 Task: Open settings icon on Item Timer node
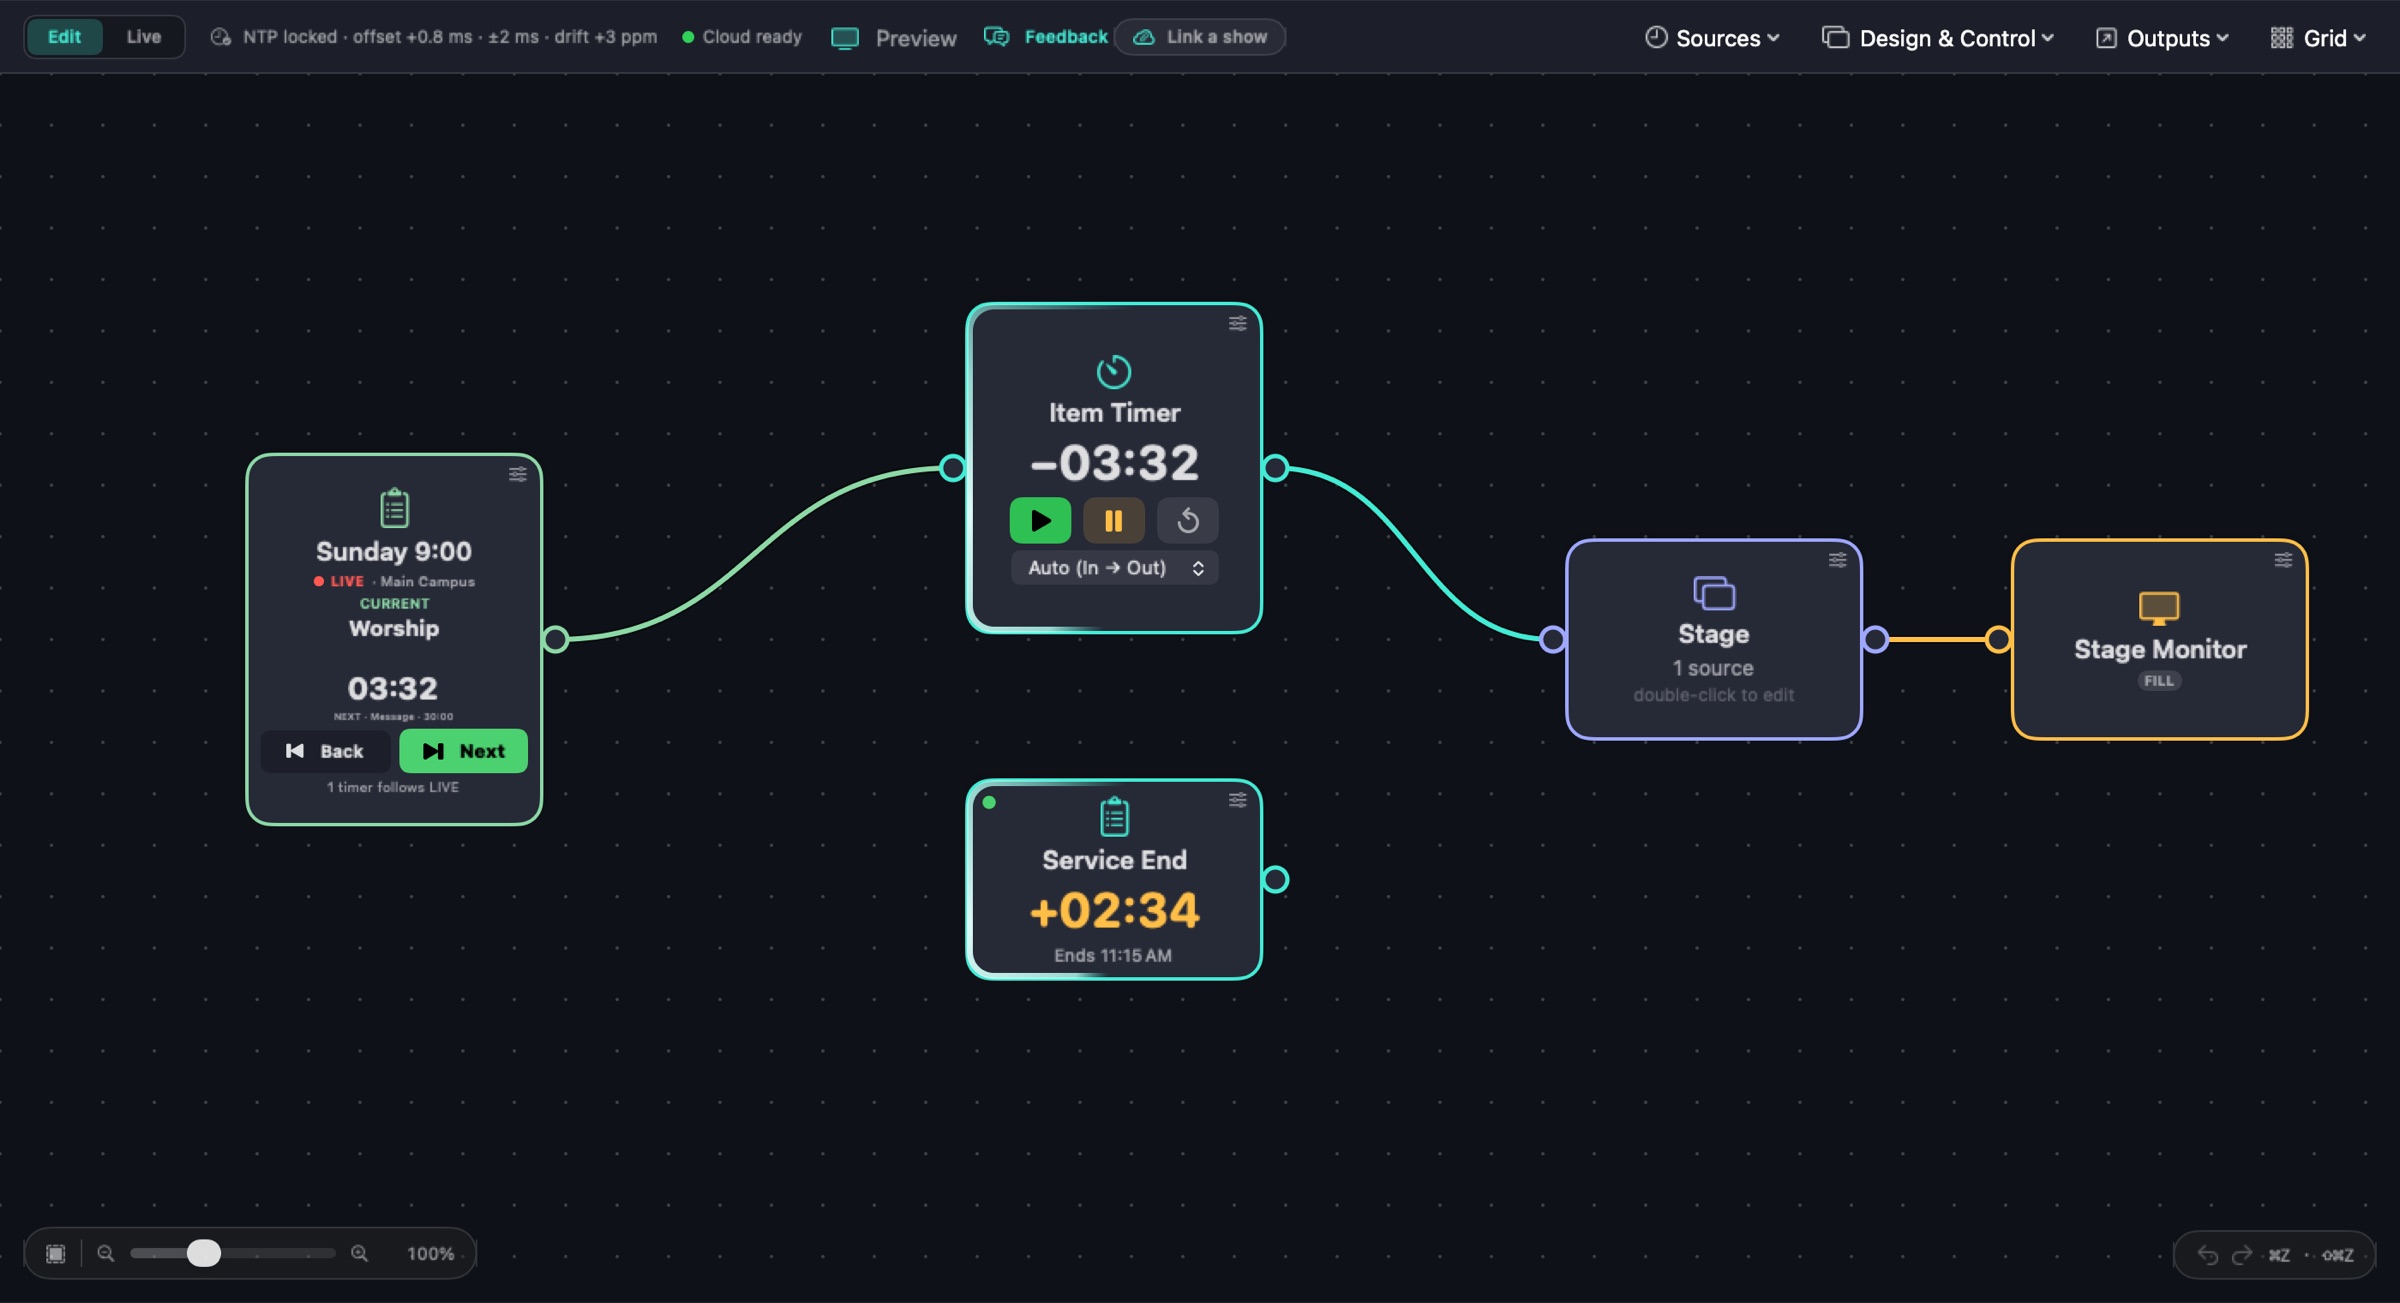click(x=1237, y=323)
